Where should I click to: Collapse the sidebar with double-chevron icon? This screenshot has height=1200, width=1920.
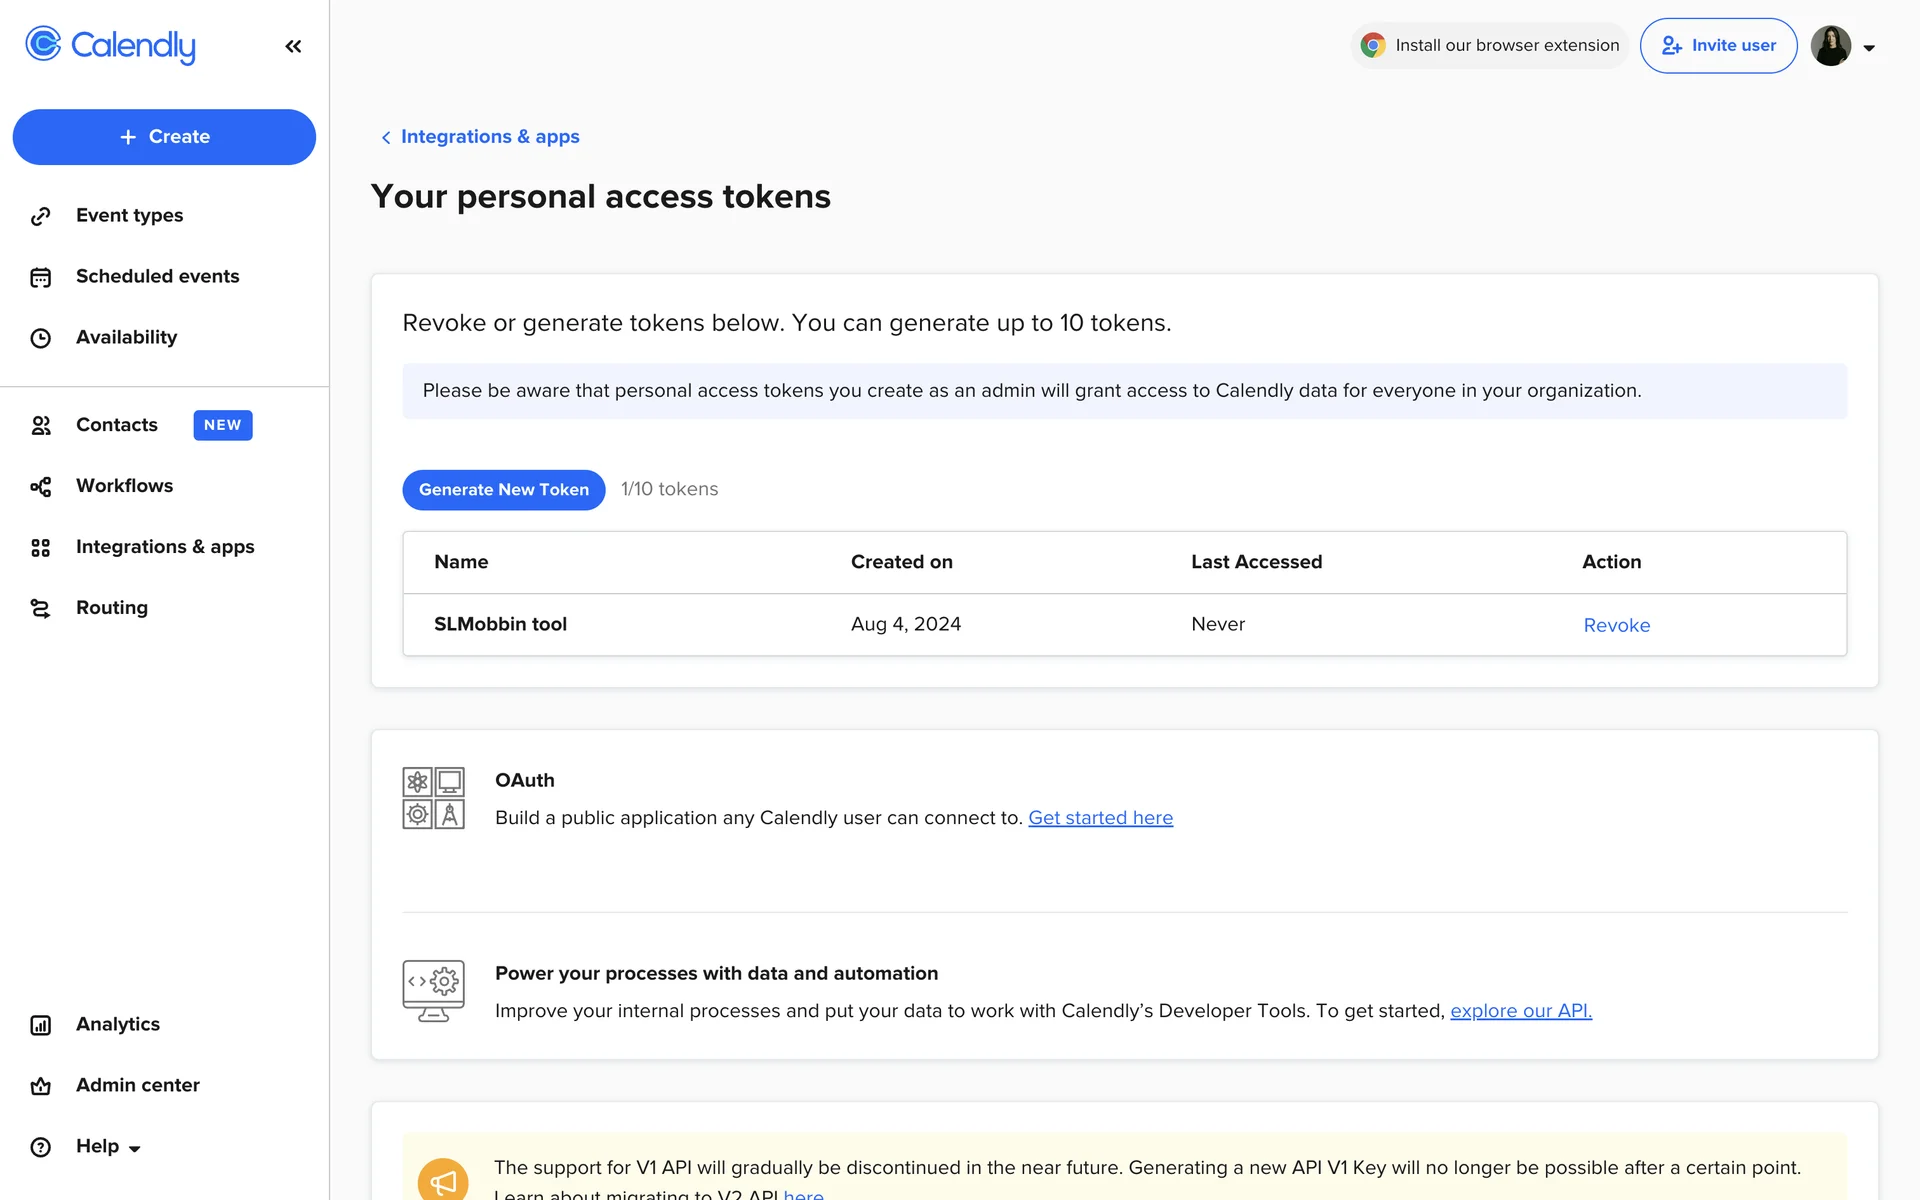point(293,46)
